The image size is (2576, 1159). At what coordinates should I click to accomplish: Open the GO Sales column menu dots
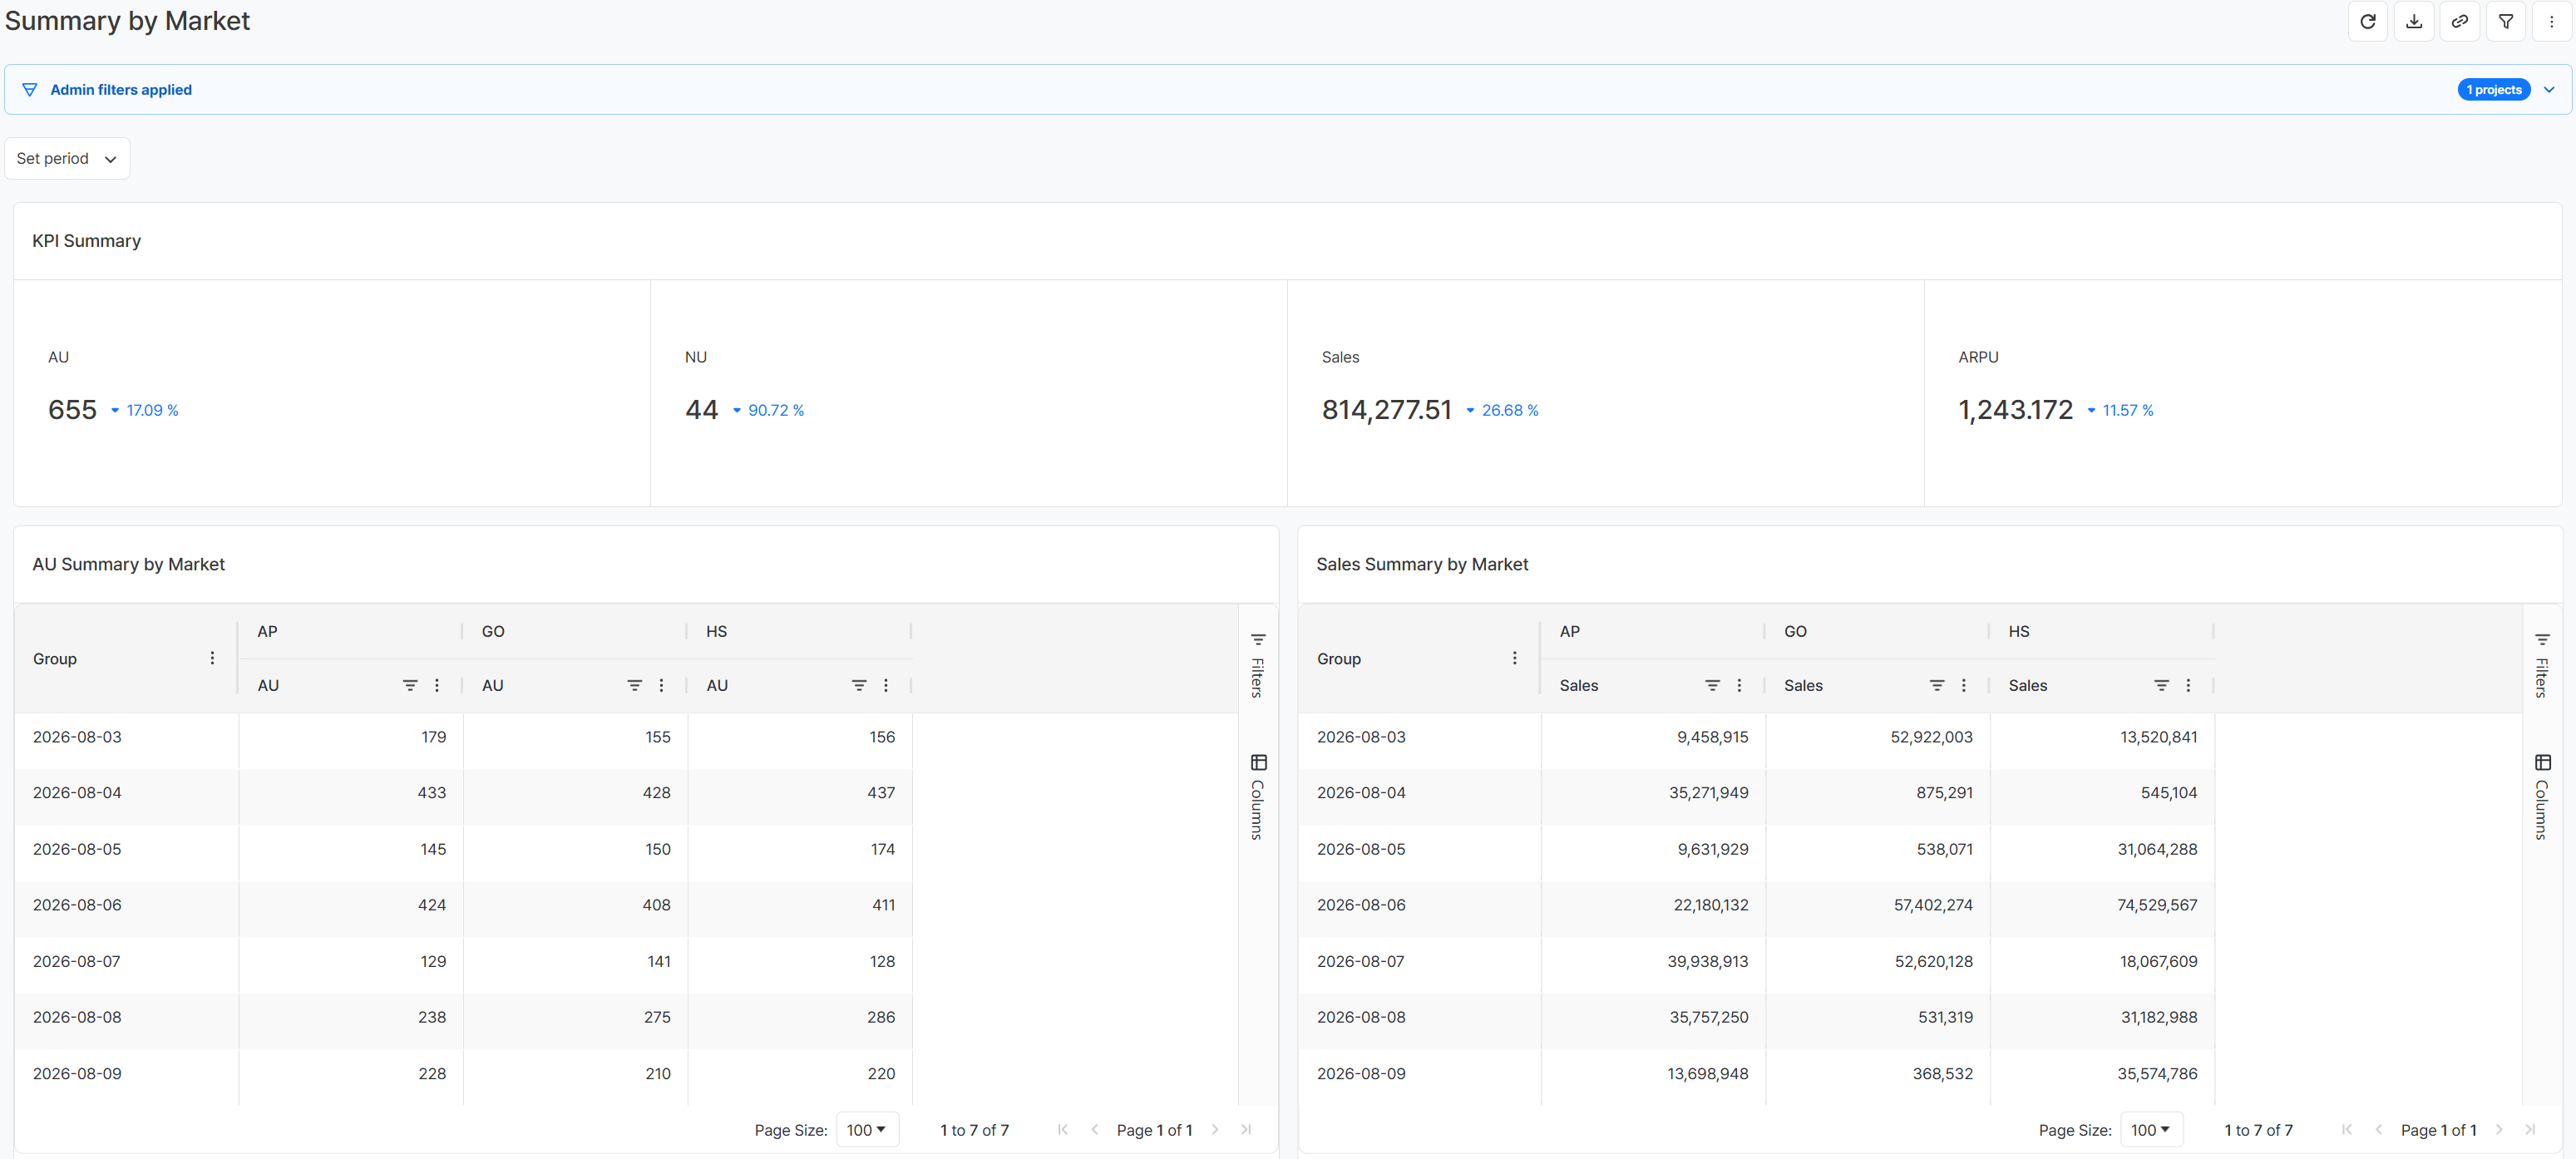coord(1964,685)
